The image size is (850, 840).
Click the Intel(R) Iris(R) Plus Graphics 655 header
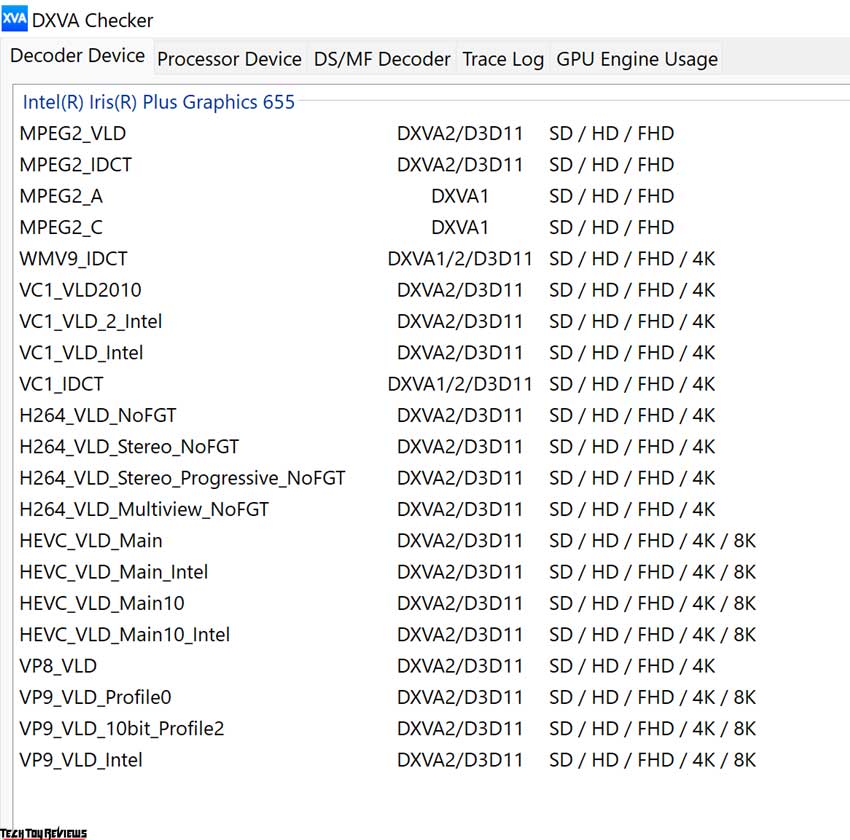158,102
